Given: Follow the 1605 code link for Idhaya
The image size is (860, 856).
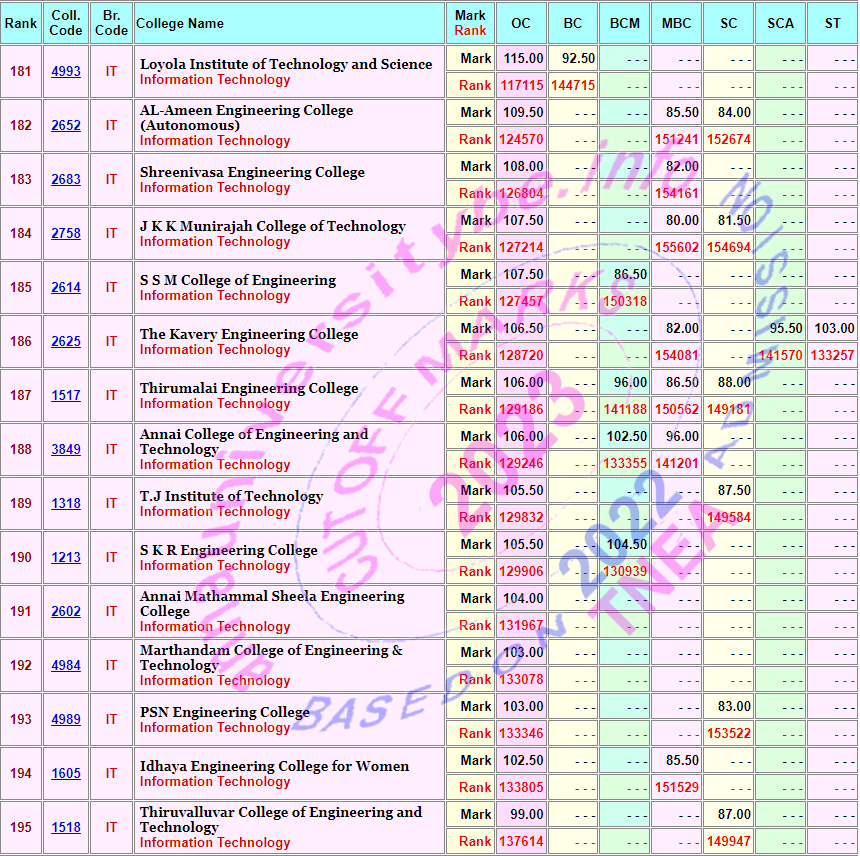Looking at the screenshot, I should click(x=66, y=774).
